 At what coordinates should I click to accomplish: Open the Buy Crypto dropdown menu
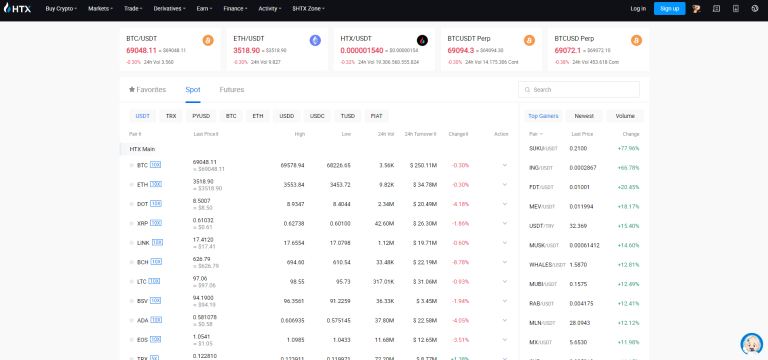61,8
